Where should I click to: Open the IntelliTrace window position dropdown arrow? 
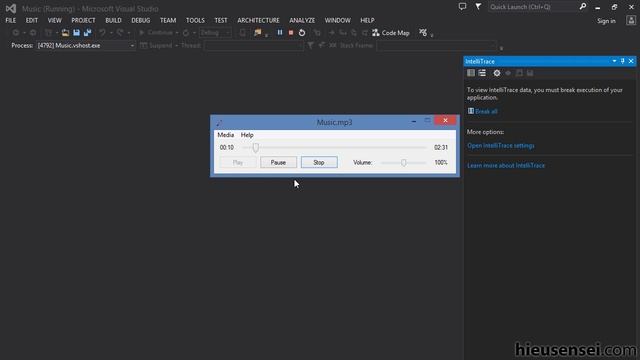coord(614,61)
